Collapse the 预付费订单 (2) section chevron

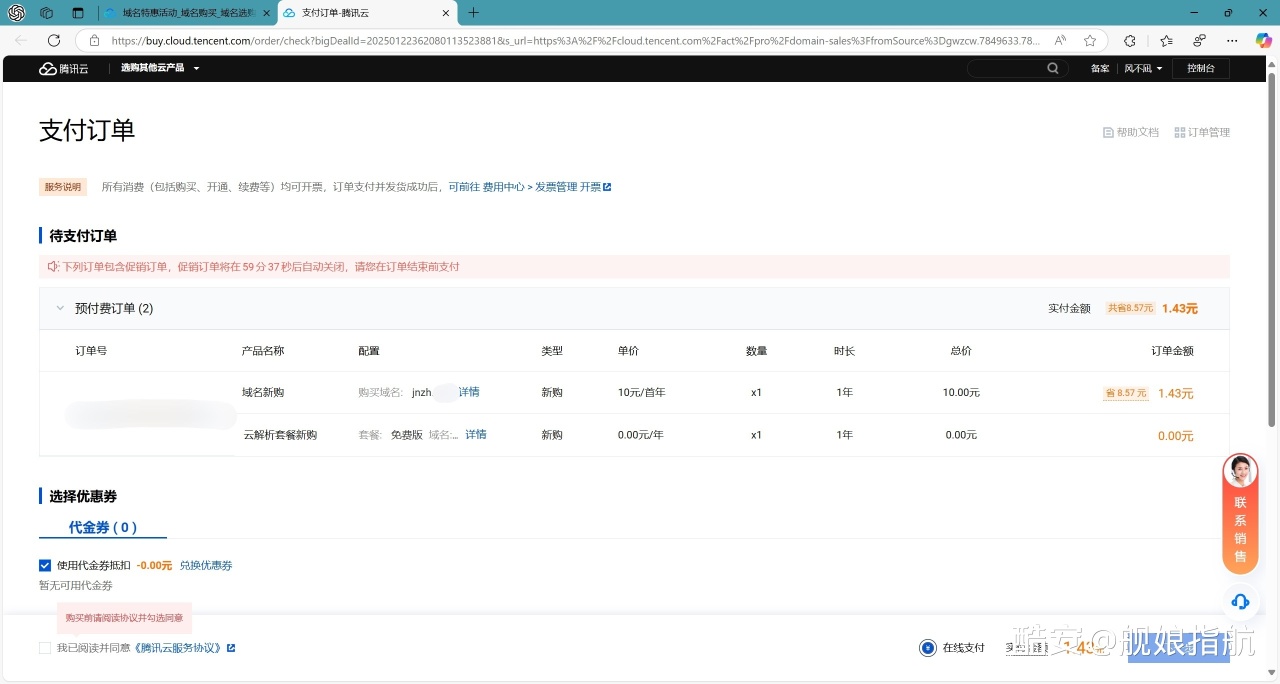tap(60, 308)
